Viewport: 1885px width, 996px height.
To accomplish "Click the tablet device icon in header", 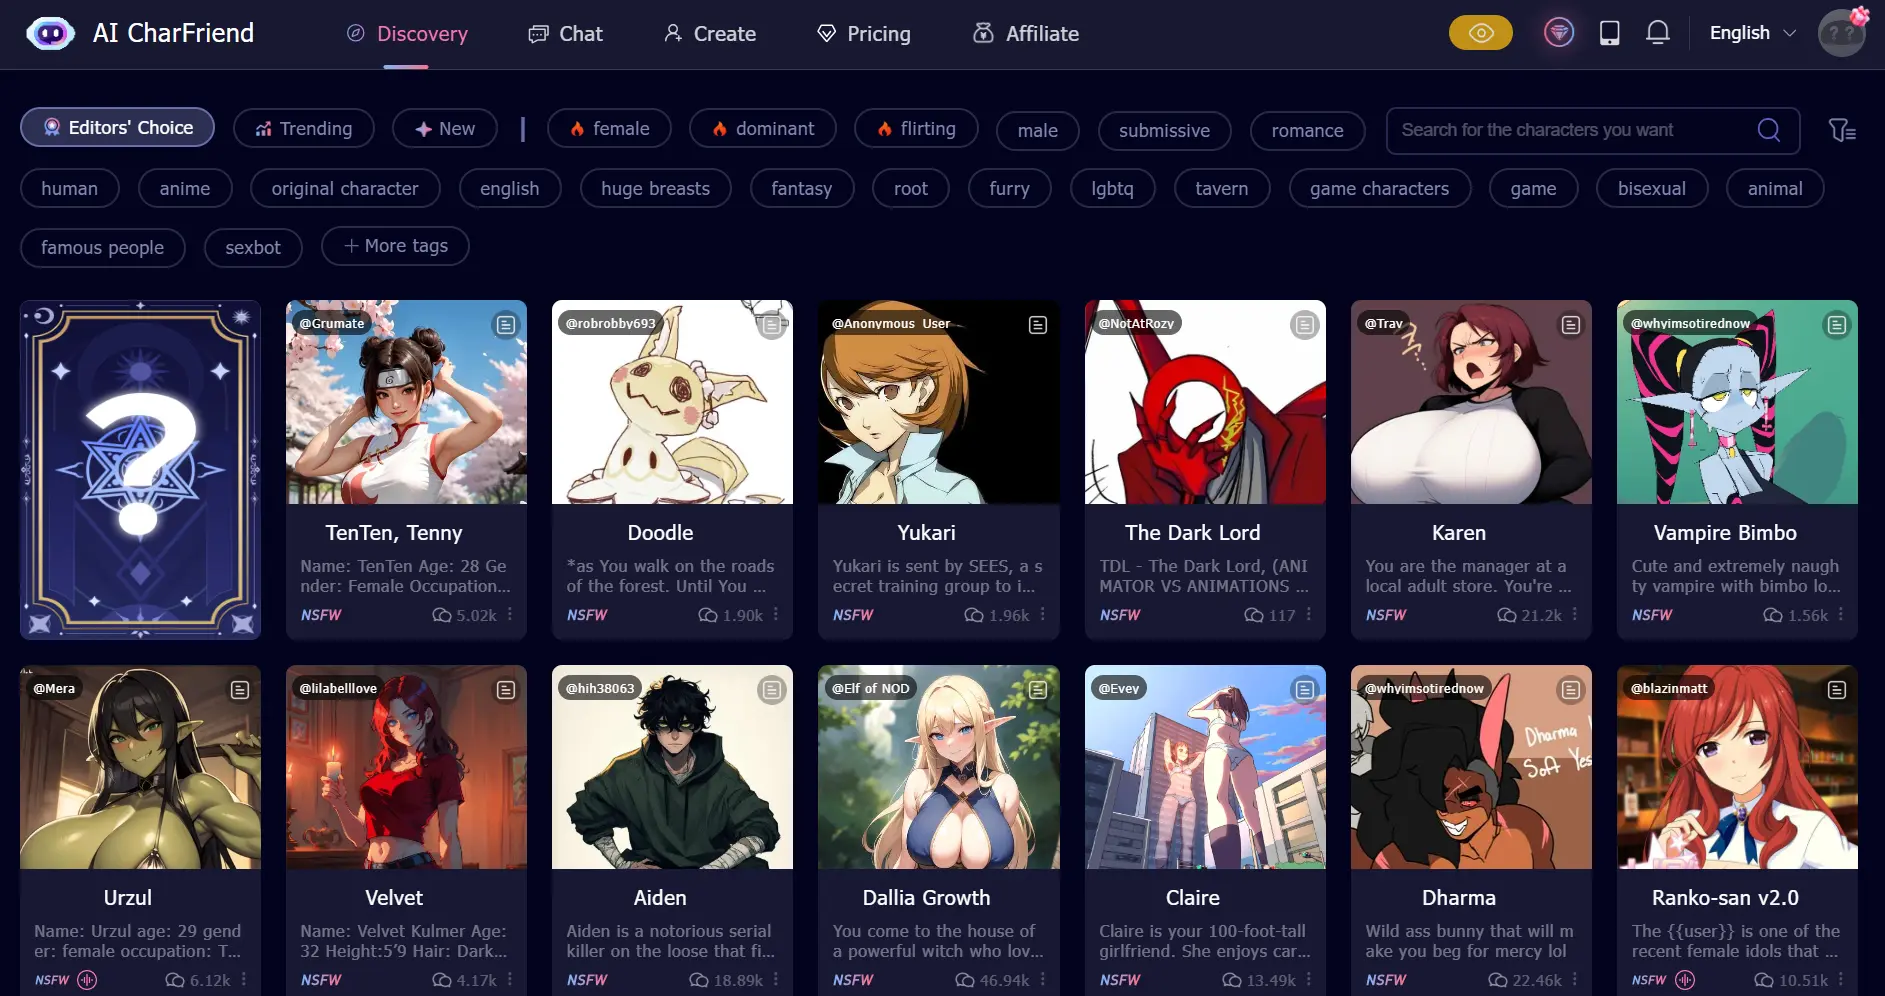I will coord(1609,33).
